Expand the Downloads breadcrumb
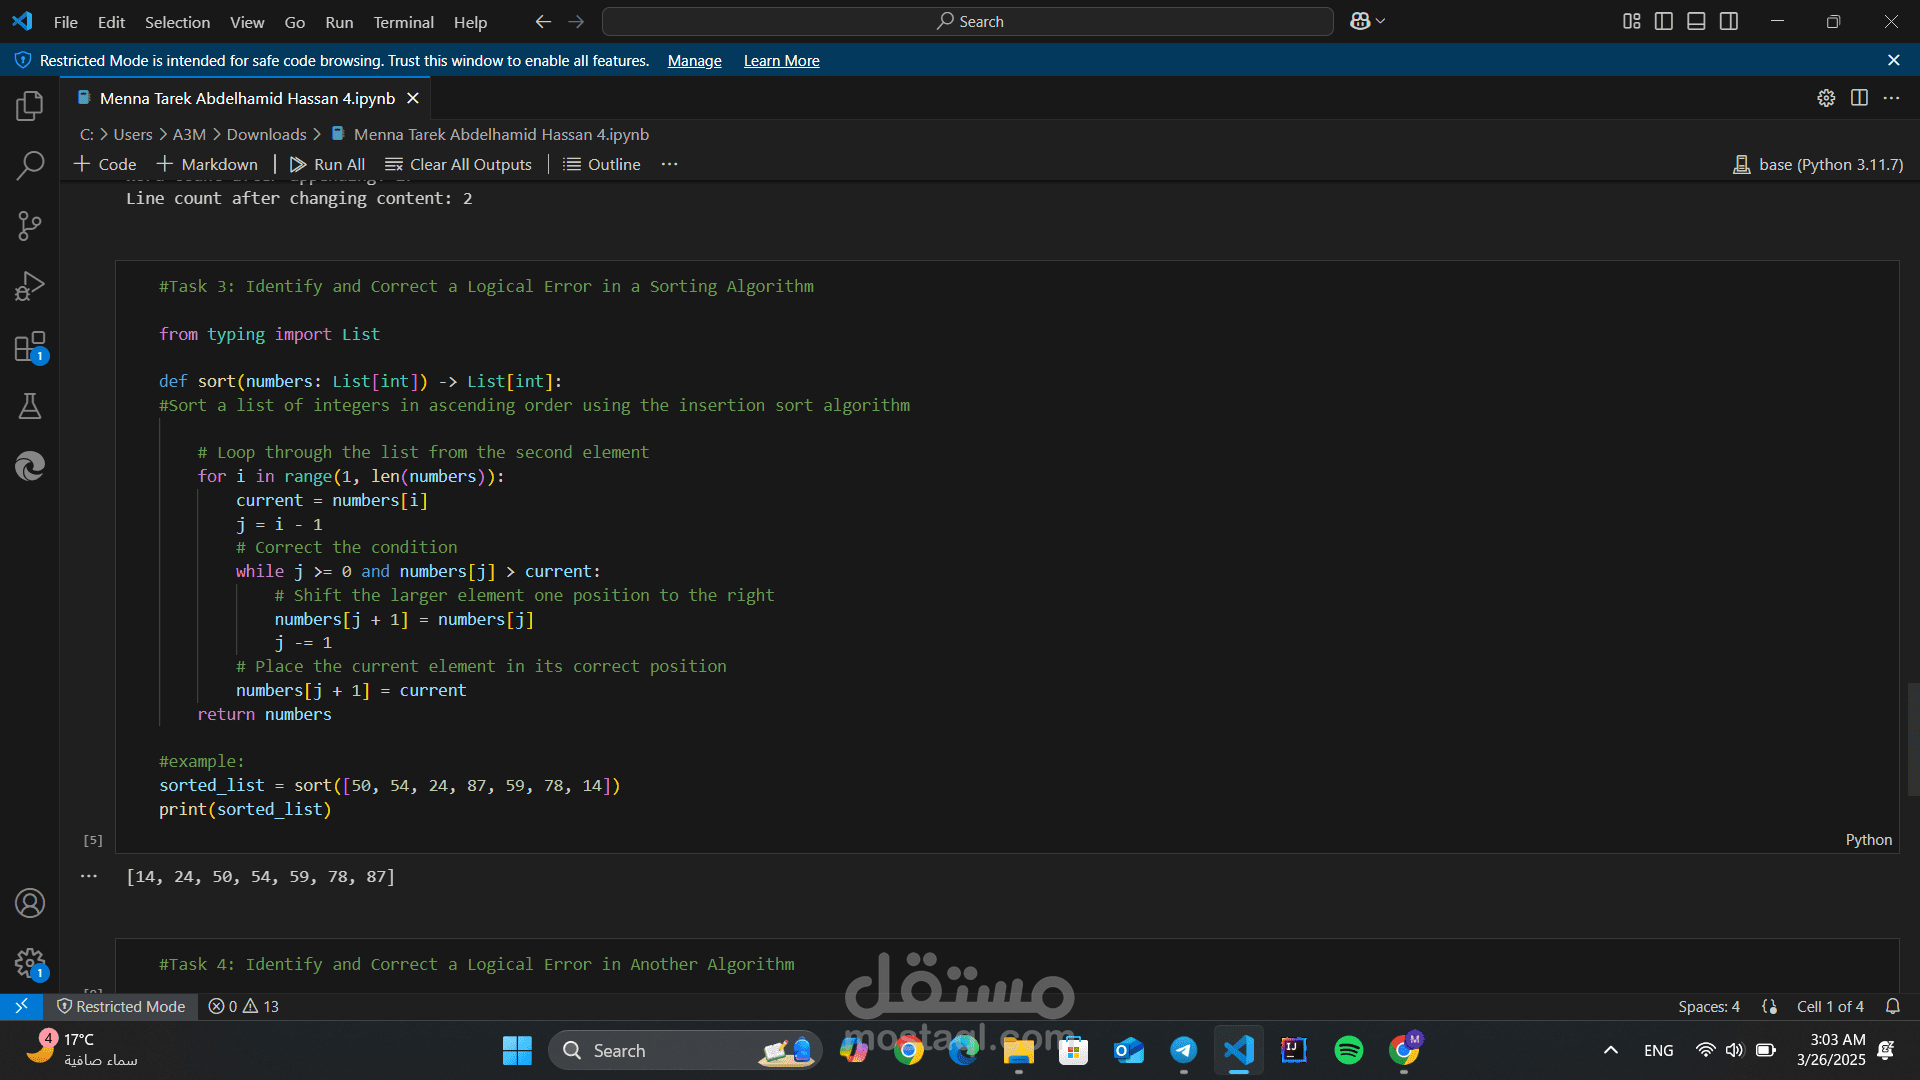Image resolution: width=1920 pixels, height=1080 pixels. pos(266,134)
